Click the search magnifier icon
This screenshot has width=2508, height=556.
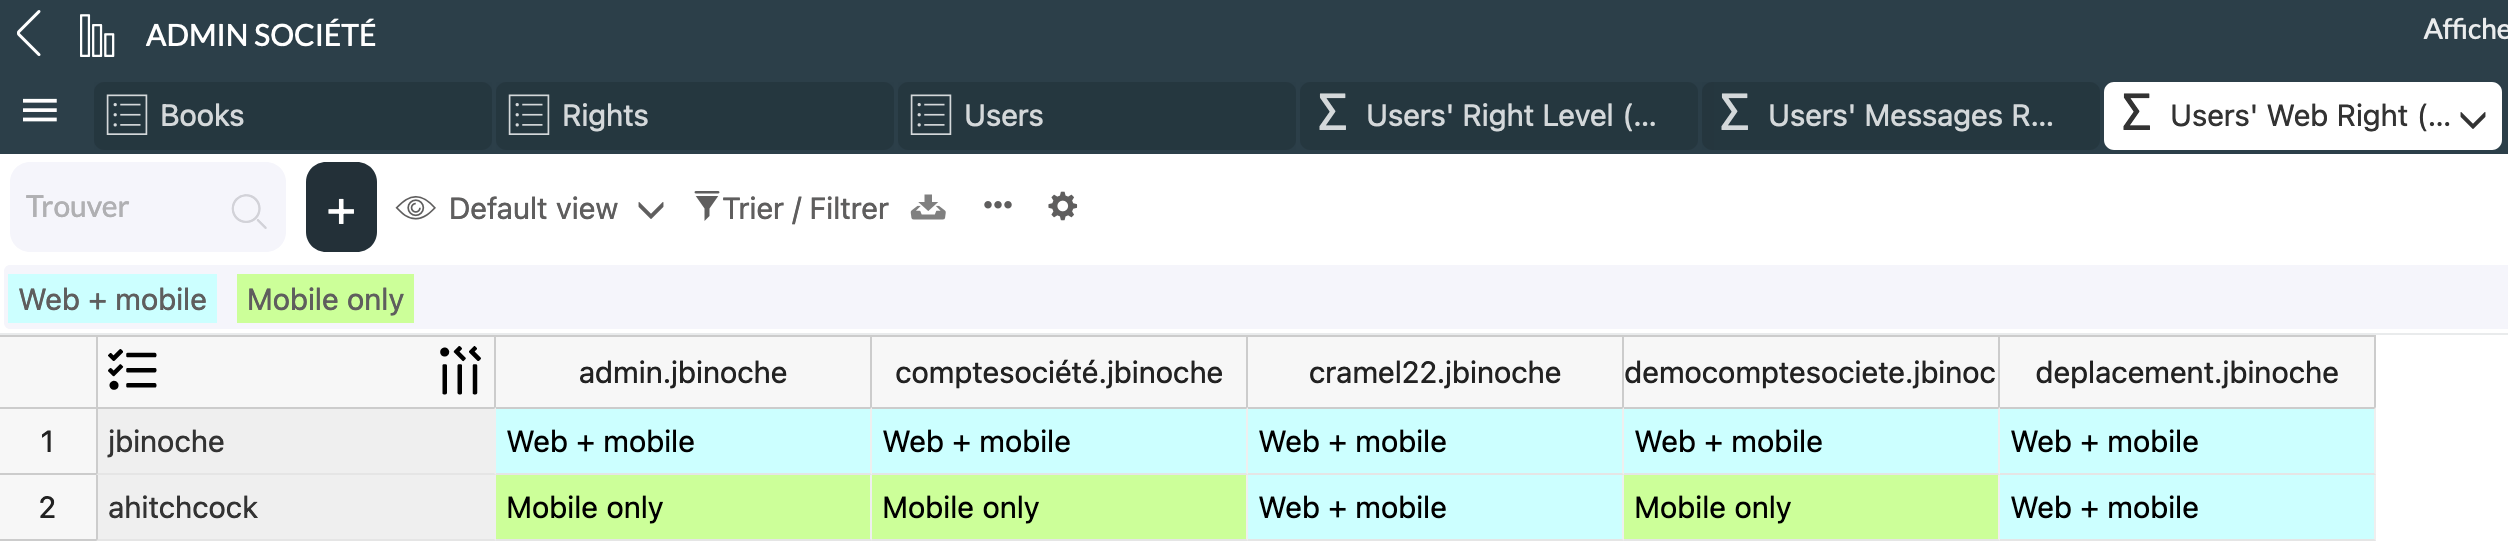(248, 210)
